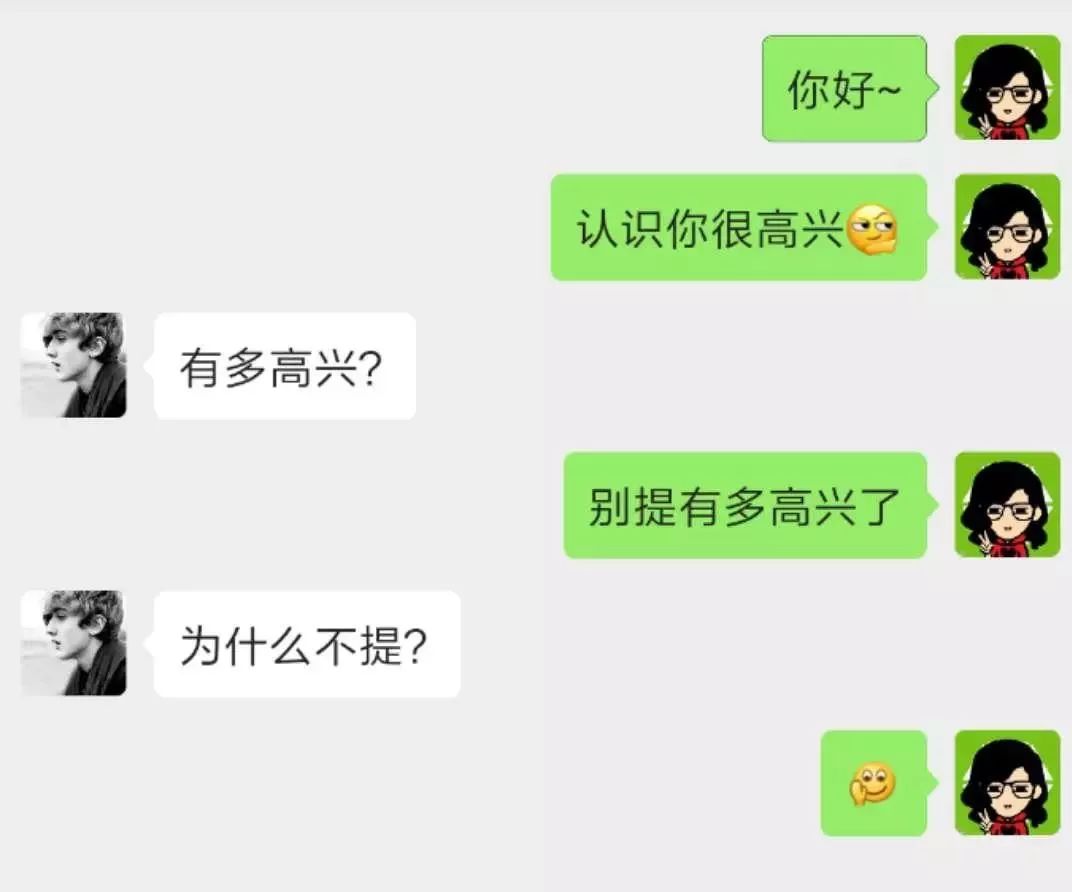
Task: Select the 为什么不提? reply bubble
Action: point(302,644)
